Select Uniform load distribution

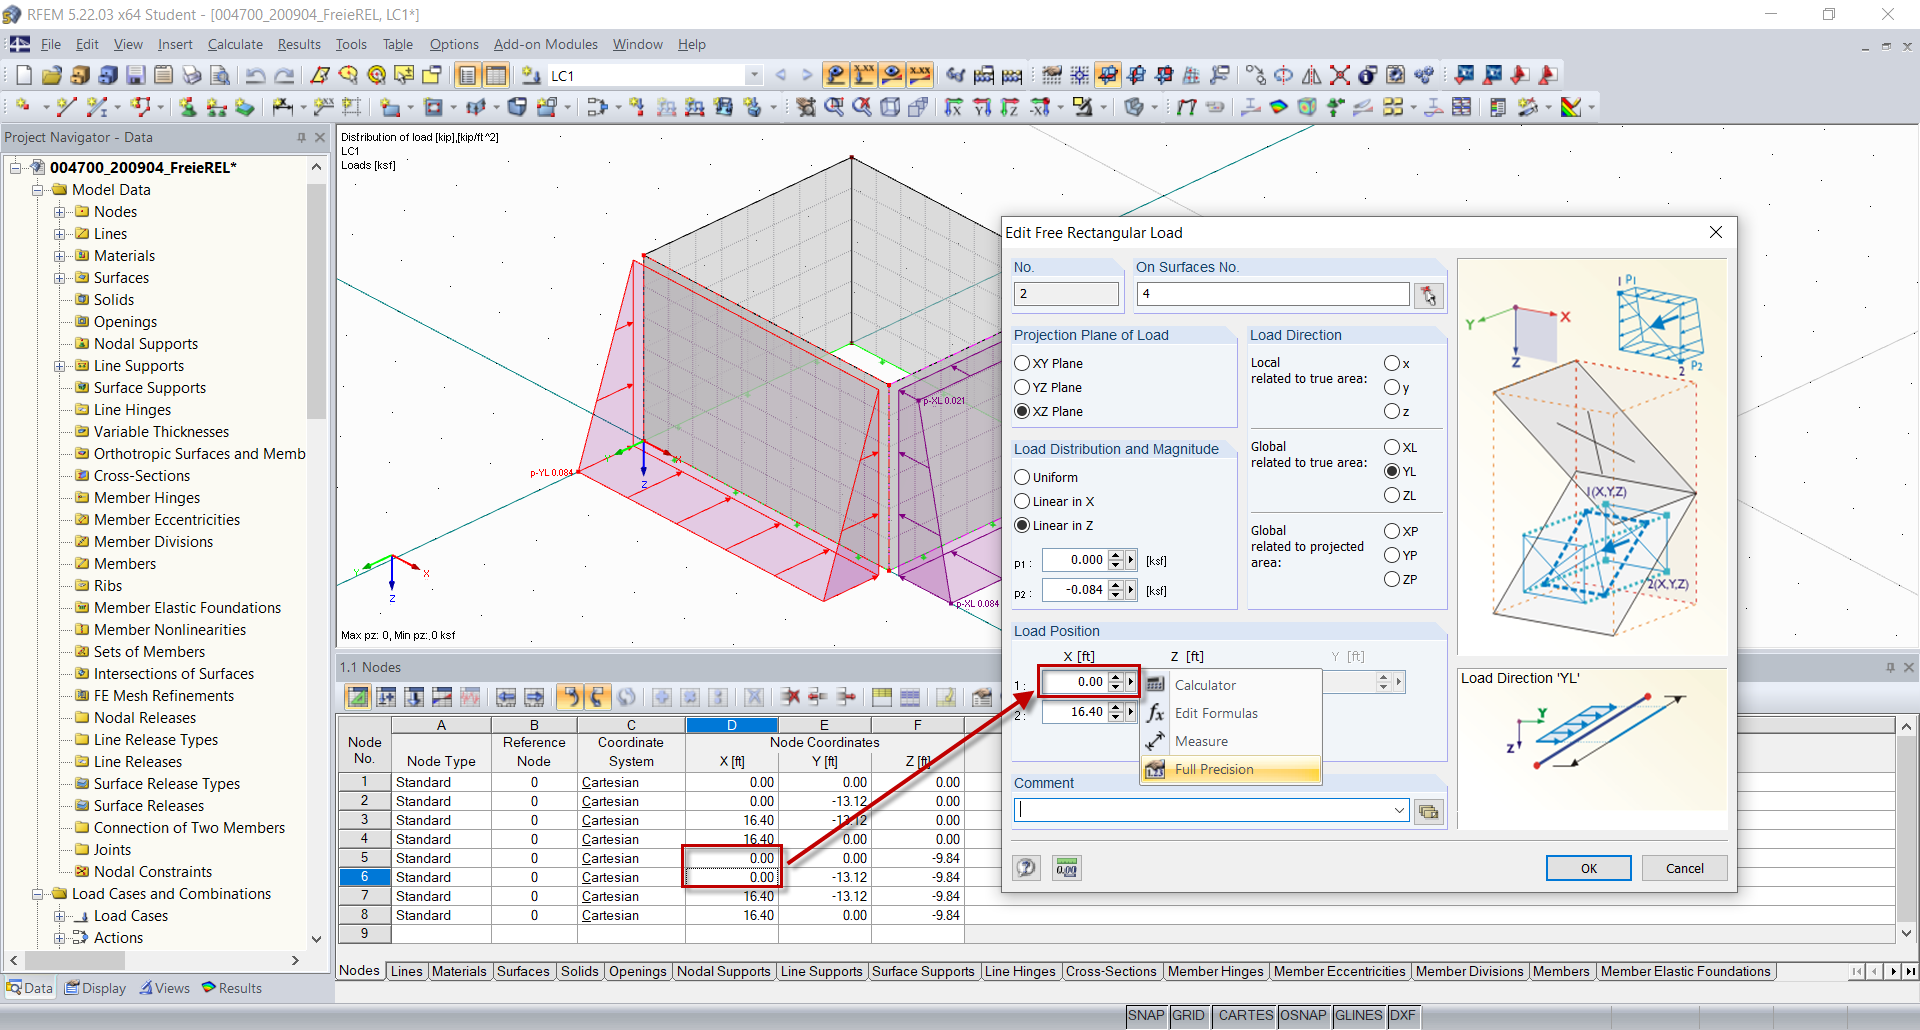[x=1023, y=477]
